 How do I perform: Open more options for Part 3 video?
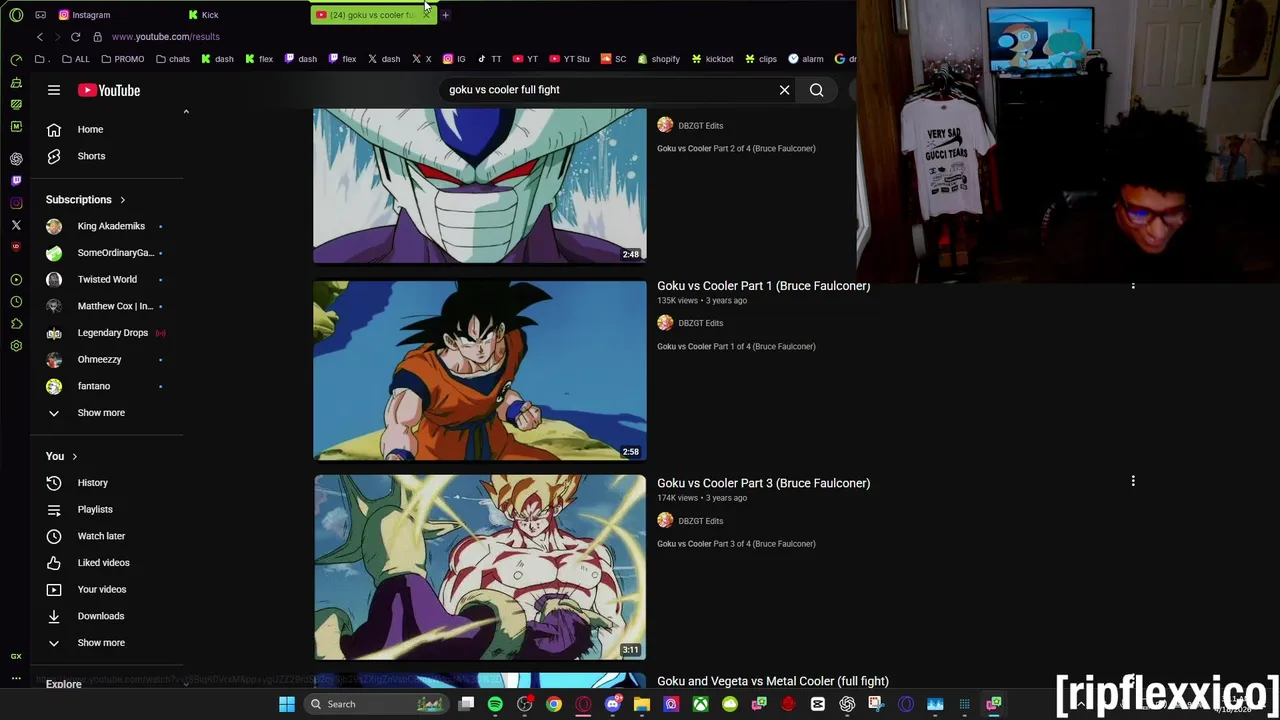pyautogui.click(x=1133, y=481)
